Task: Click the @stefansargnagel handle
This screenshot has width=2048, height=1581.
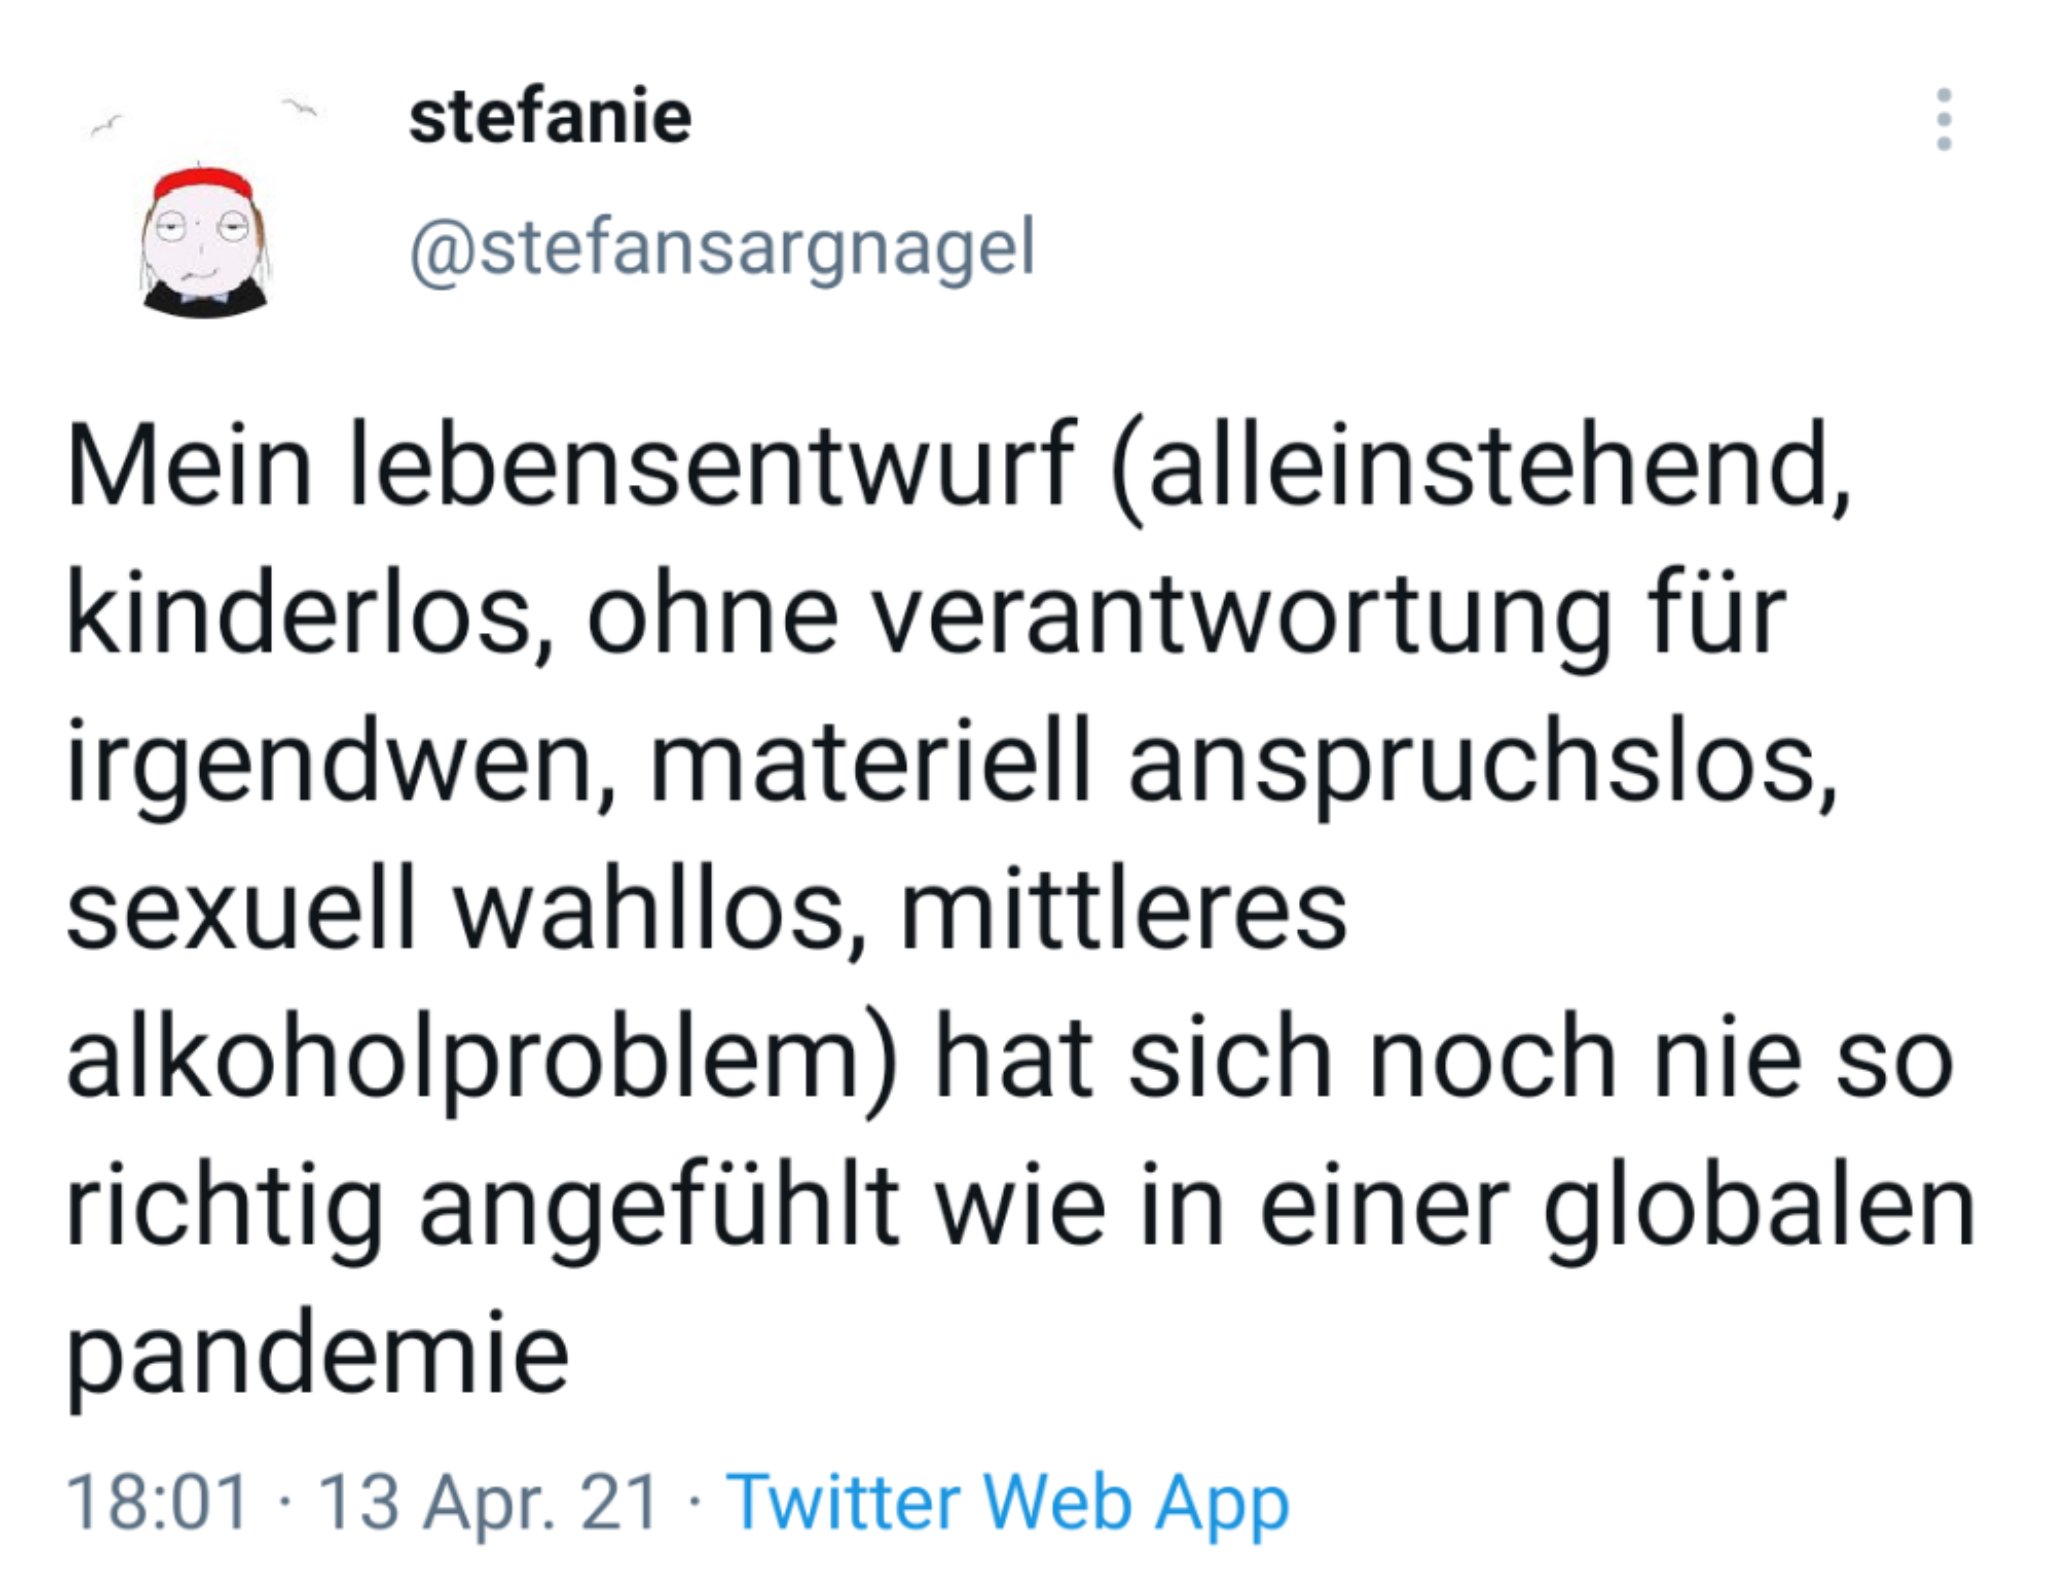Action: tap(722, 248)
